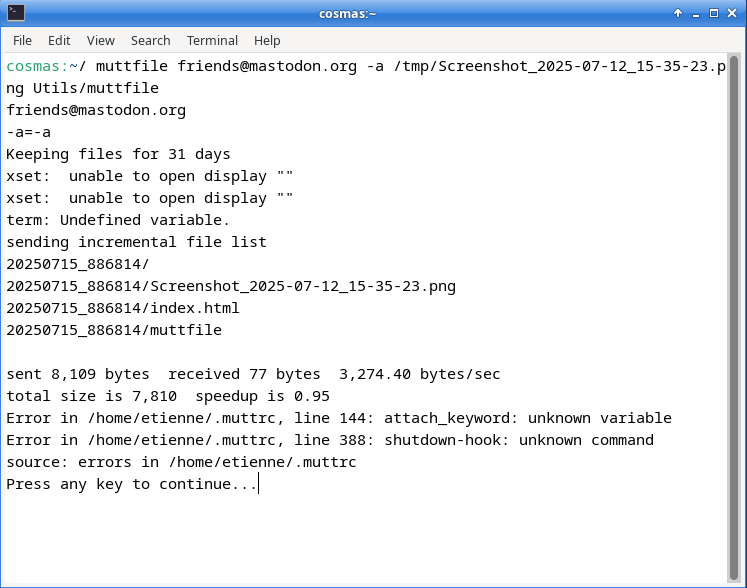747x588 pixels.
Task: Open the File menu
Action: pos(22,41)
